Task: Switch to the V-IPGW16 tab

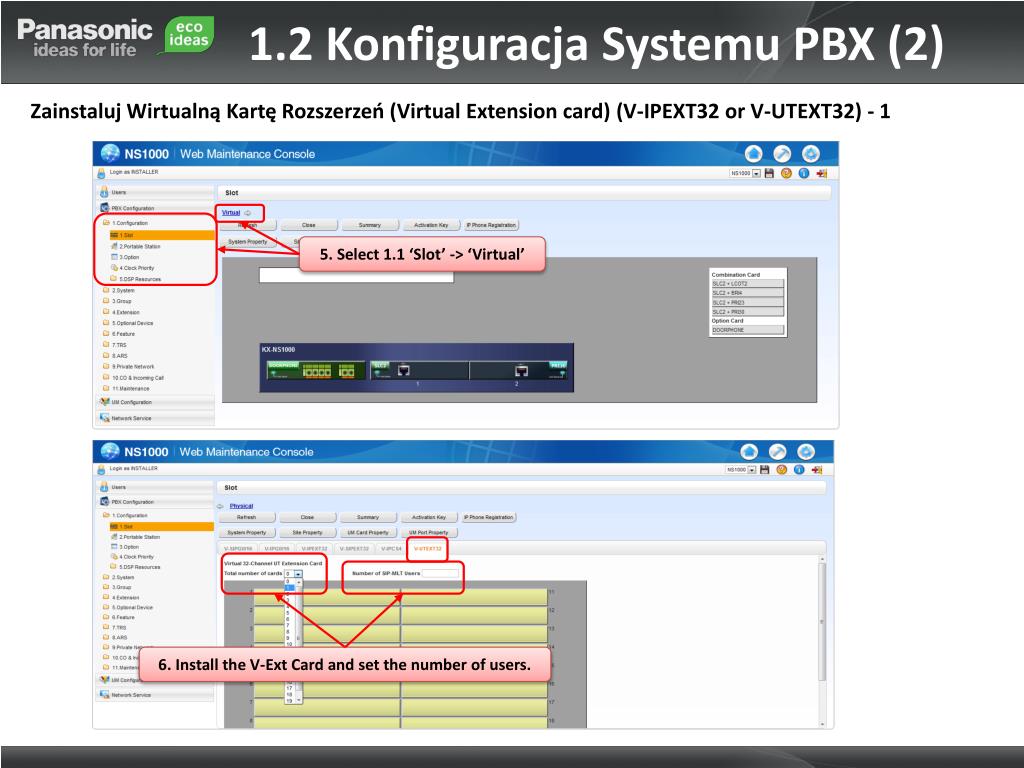Action: pyautogui.click(x=277, y=549)
